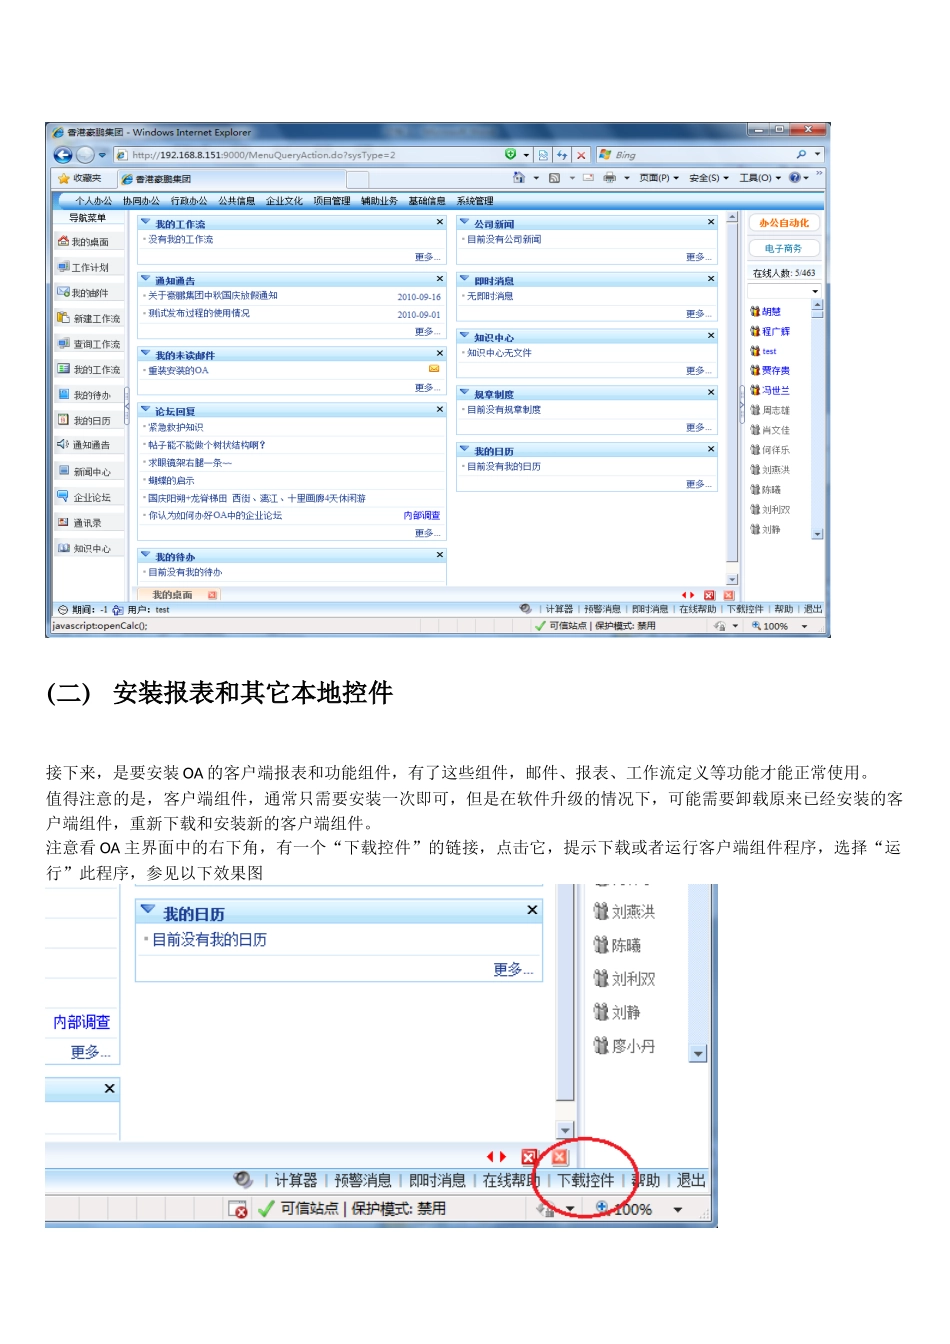Open the 安全(S) dropdown menu
This screenshot has width=950, height=1344.
(709, 178)
